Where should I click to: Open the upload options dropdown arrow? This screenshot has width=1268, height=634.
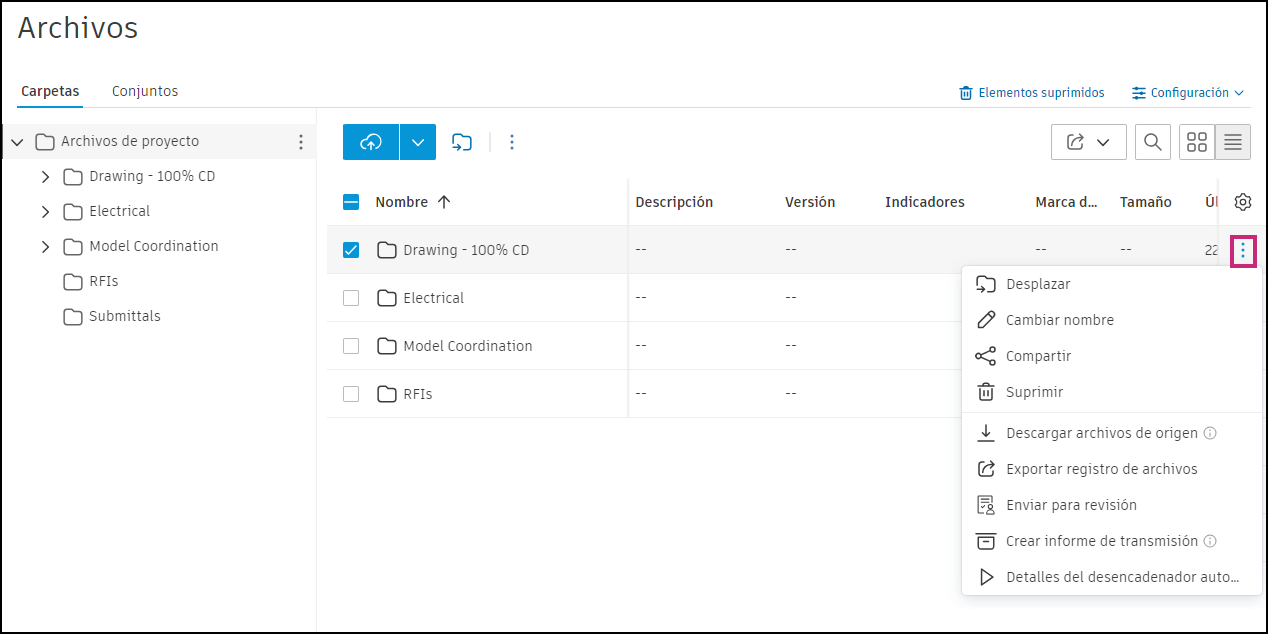(418, 142)
